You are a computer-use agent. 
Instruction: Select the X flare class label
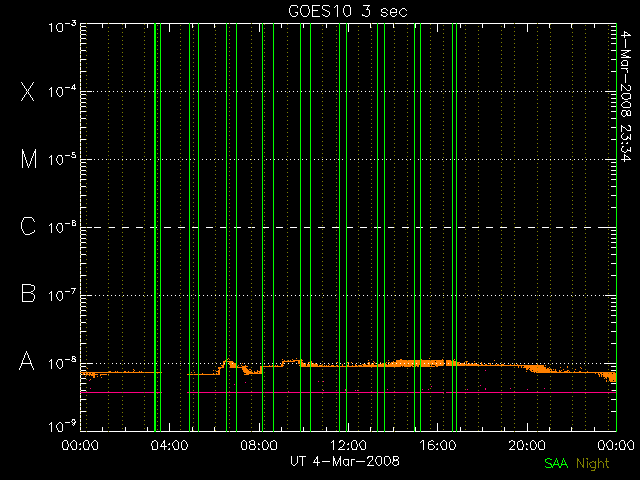[28, 91]
